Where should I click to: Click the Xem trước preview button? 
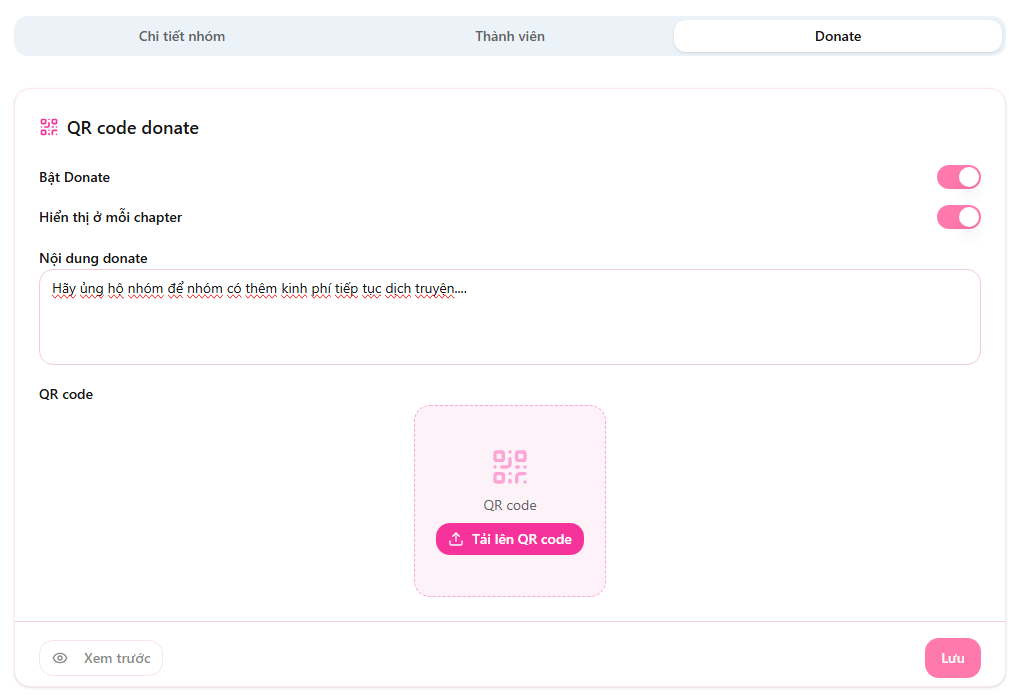(x=101, y=658)
